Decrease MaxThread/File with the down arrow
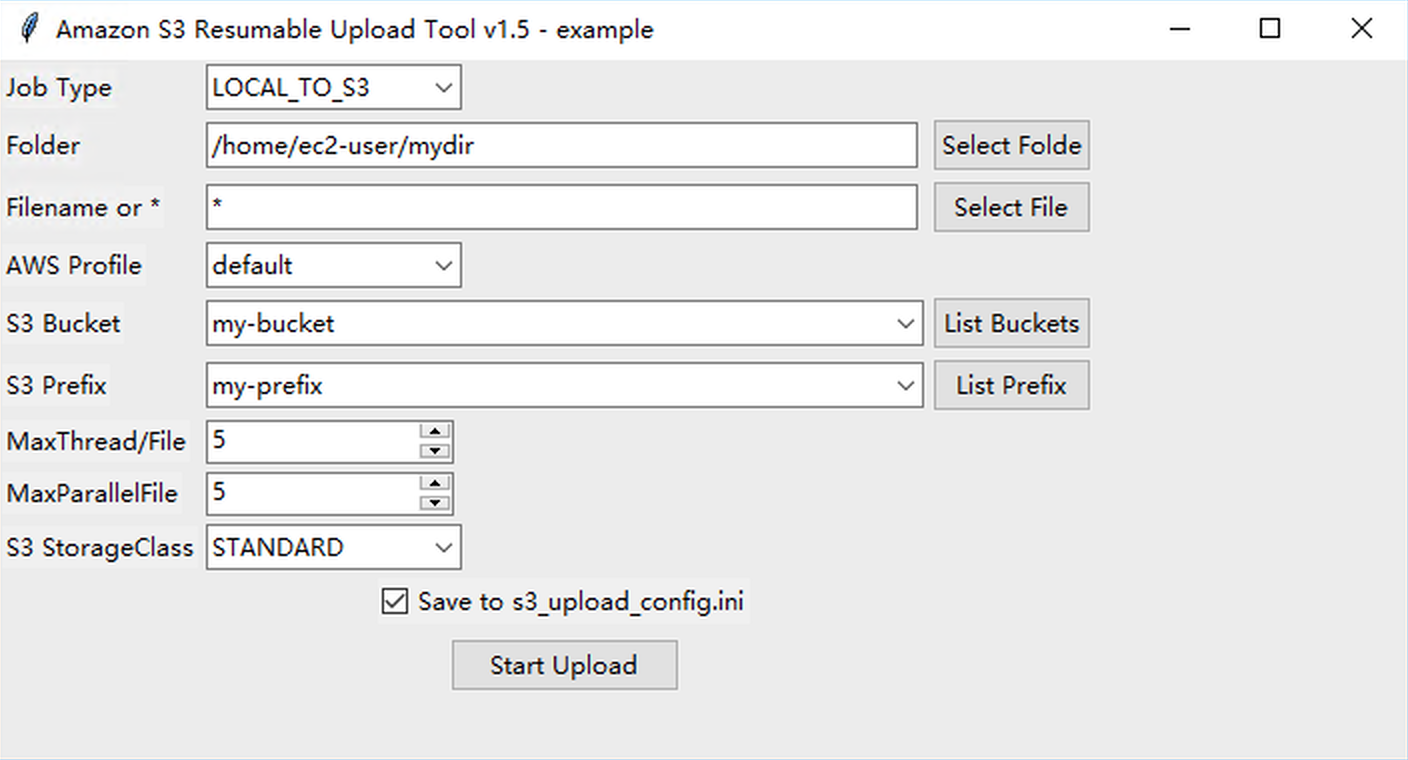 [x=435, y=451]
